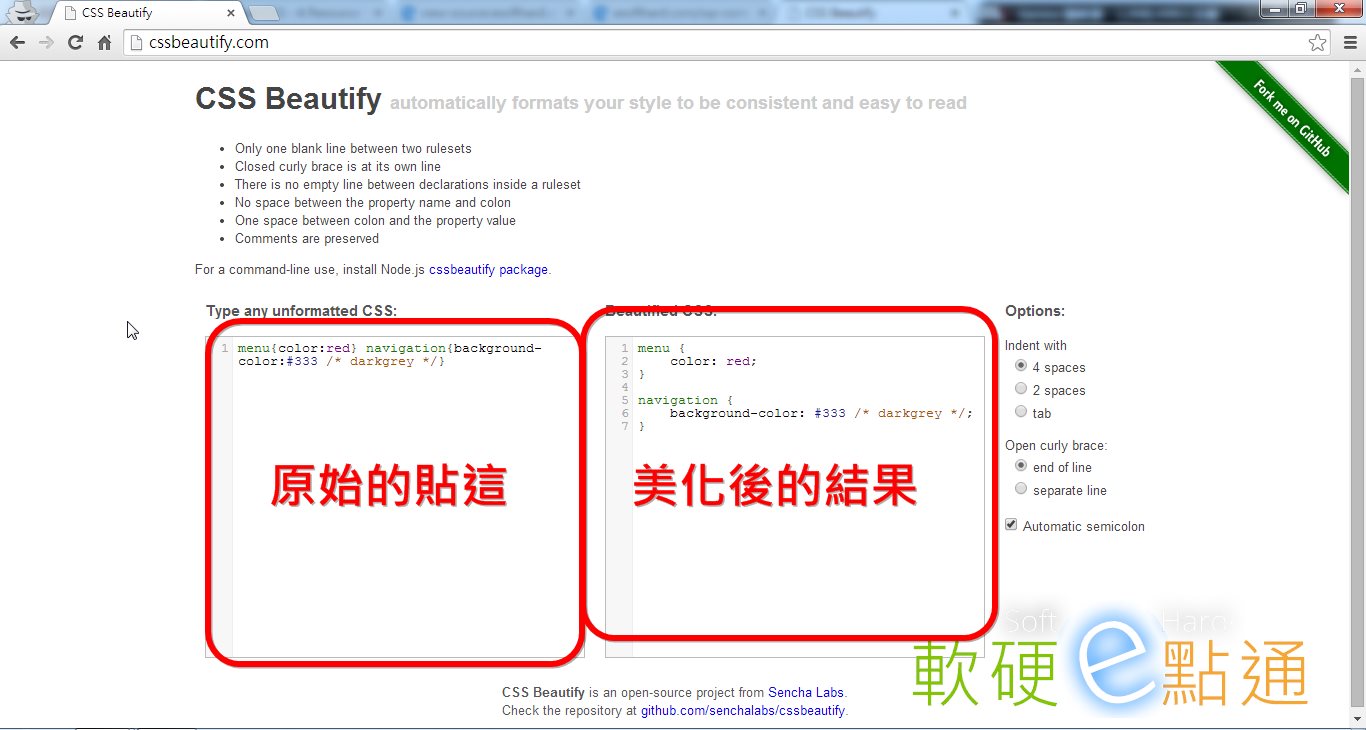Click 'navigation {' line in beautified output
Viewport: 1366px width, 730px height.
pyautogui.click(x=685, y=400)
